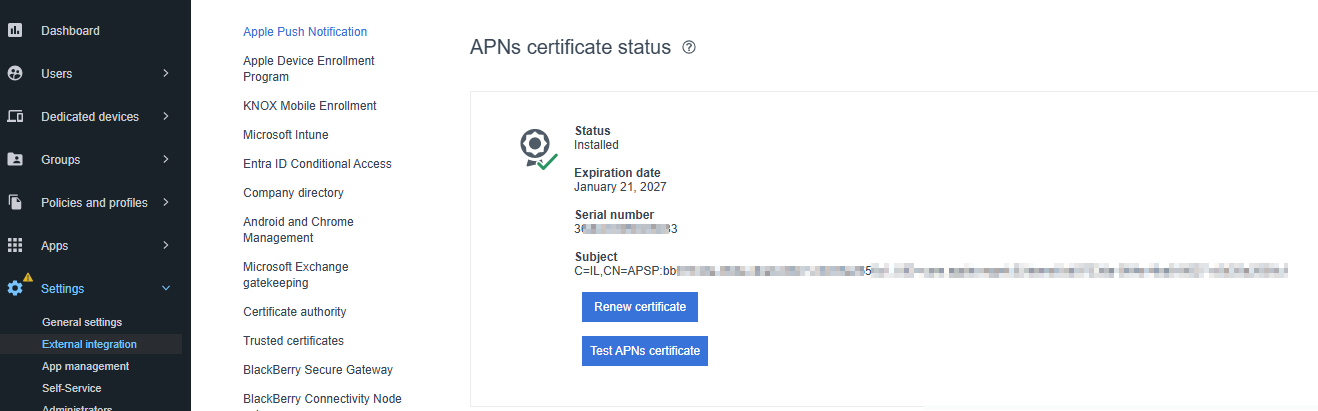Click the Policies and profiles document icon
The image size is (1318, 411).
pos(15,202)
